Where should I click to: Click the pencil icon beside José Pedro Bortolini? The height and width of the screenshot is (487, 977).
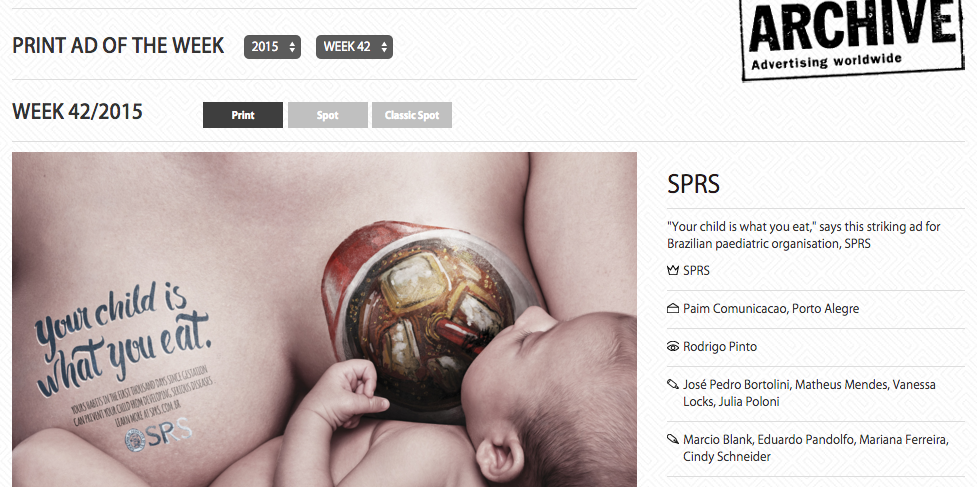pyautogui.click(x=672, y=385)
